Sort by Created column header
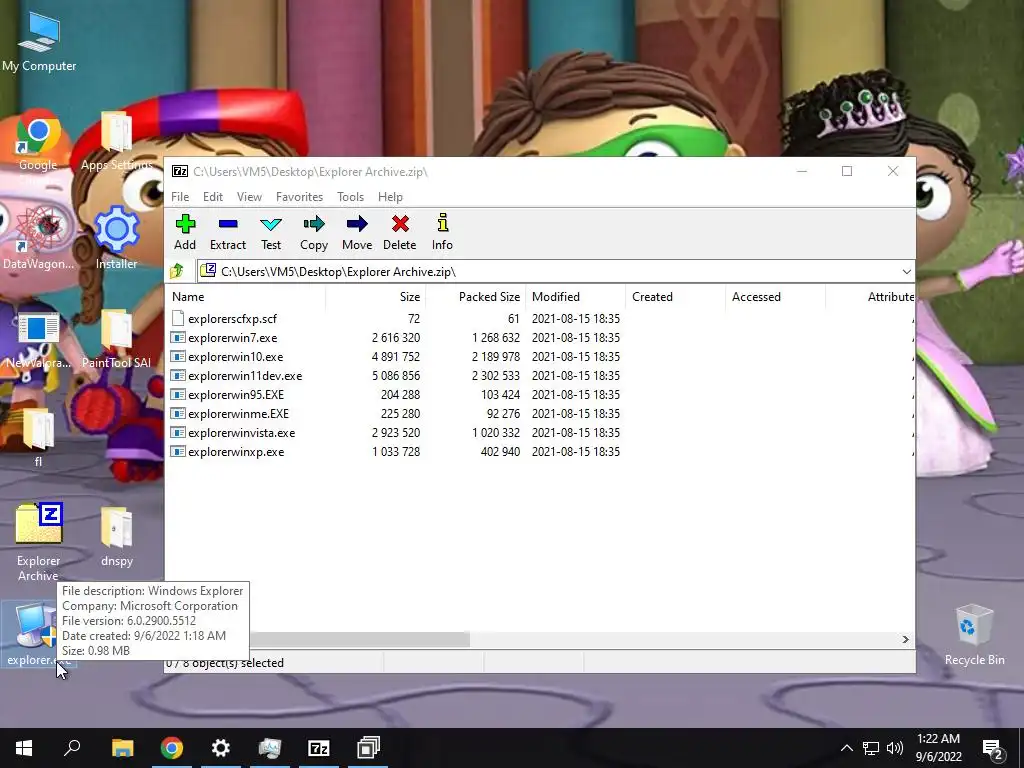Image resolution: width=1024 pixels, height=768 pixels. pos(675,296)
